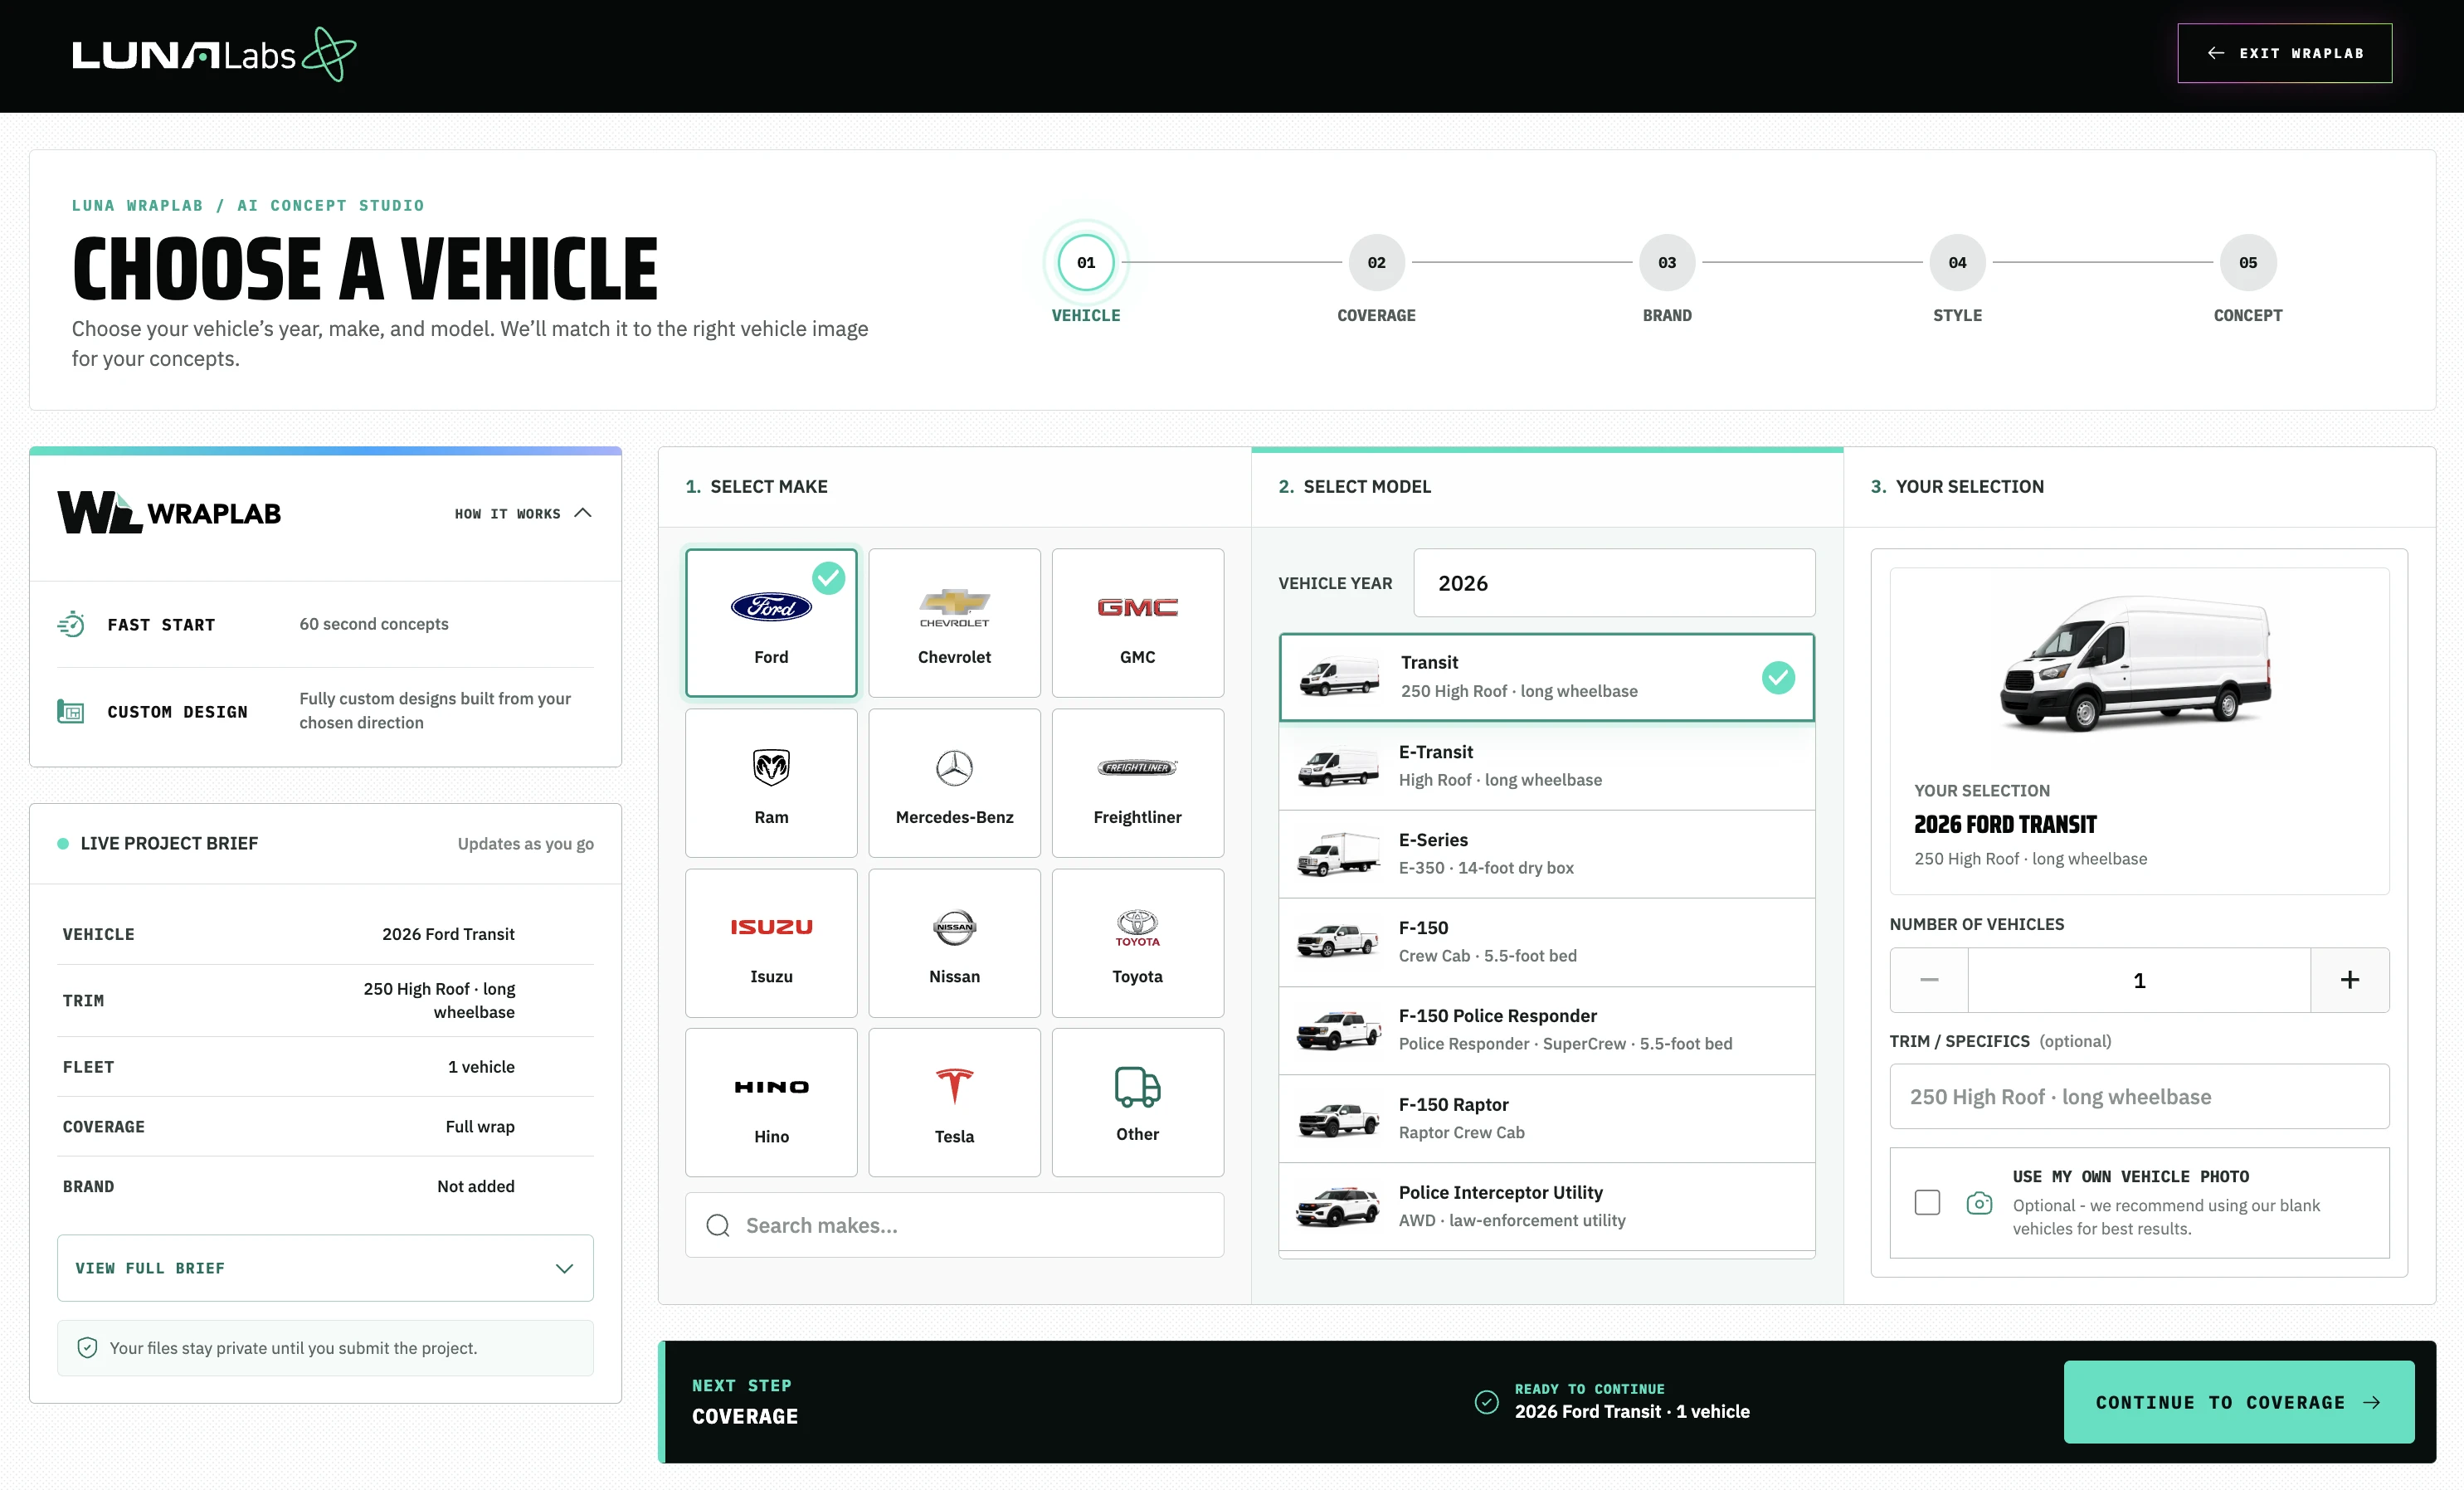
Task: Select the Ford make logo
Action: click(771, 607)
